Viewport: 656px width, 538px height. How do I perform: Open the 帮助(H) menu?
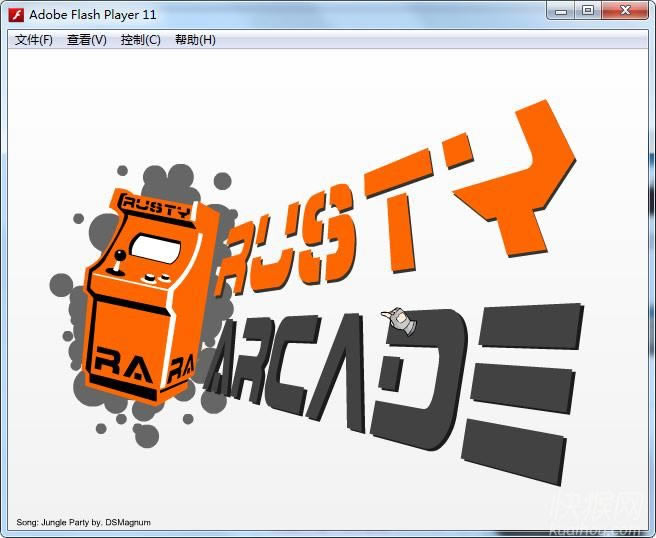pyautogui.click(x=195, y=40)
